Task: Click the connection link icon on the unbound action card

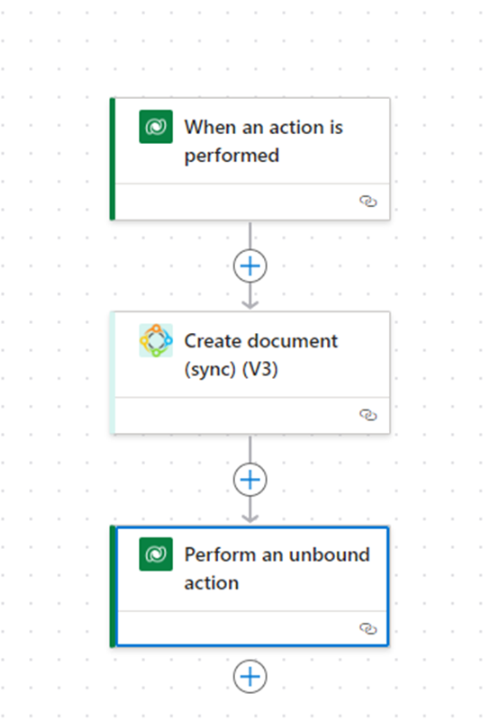Action: point(368,629)
